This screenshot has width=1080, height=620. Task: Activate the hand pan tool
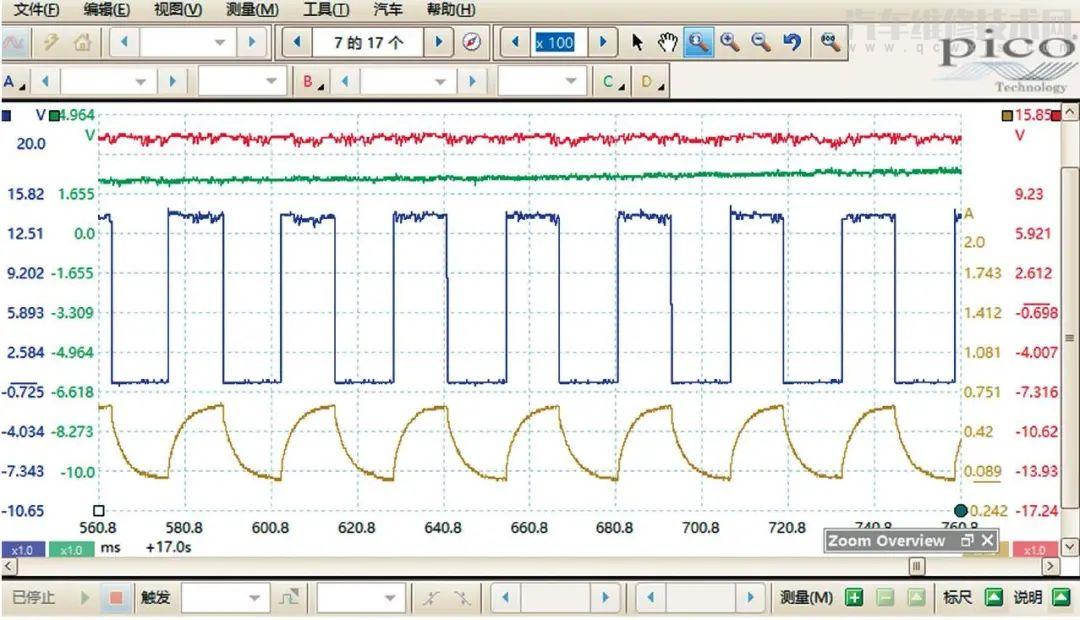(x=667, y=42)
